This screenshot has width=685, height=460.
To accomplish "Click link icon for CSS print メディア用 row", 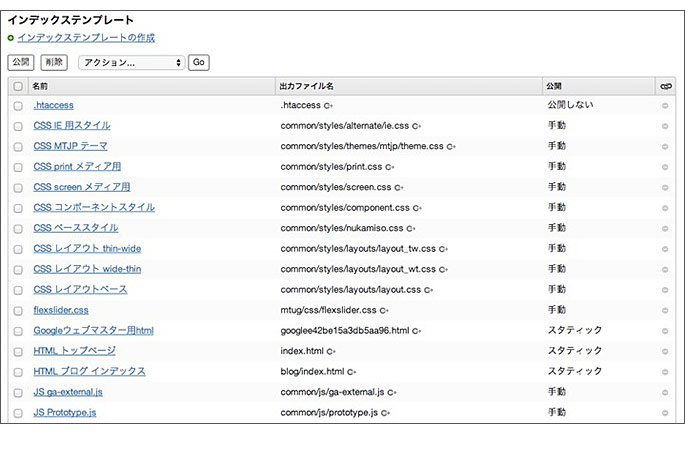I will click(x=665, y=167).
